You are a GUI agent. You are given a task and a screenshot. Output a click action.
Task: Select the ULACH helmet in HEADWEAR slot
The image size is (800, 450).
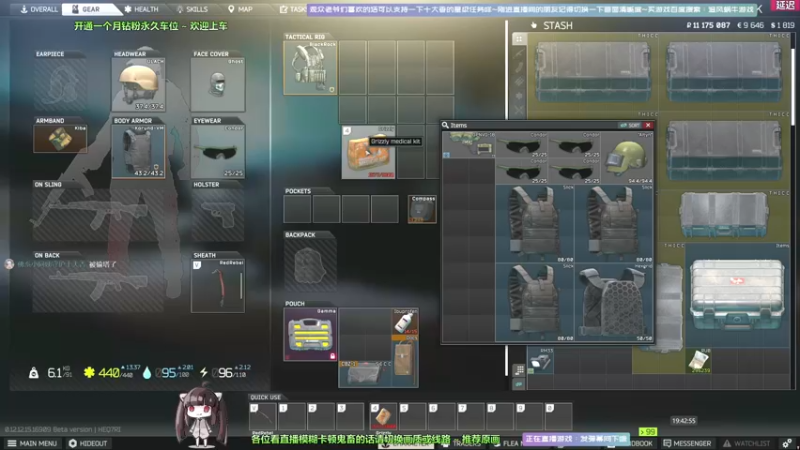pyautogui.click(x=138, y=84)
